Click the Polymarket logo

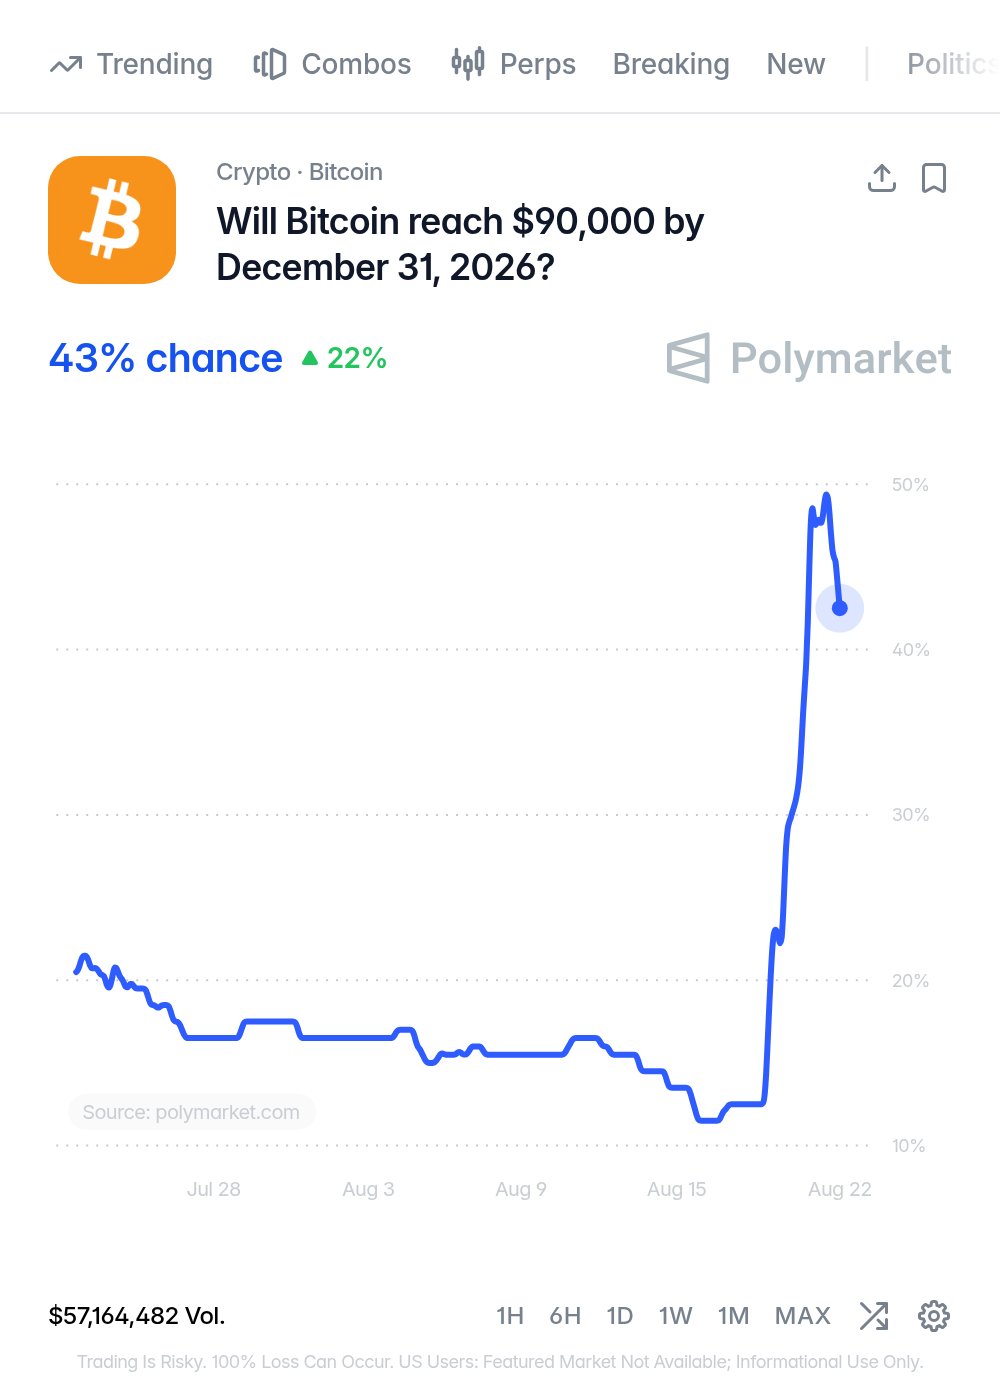click(x=809, y=358)
